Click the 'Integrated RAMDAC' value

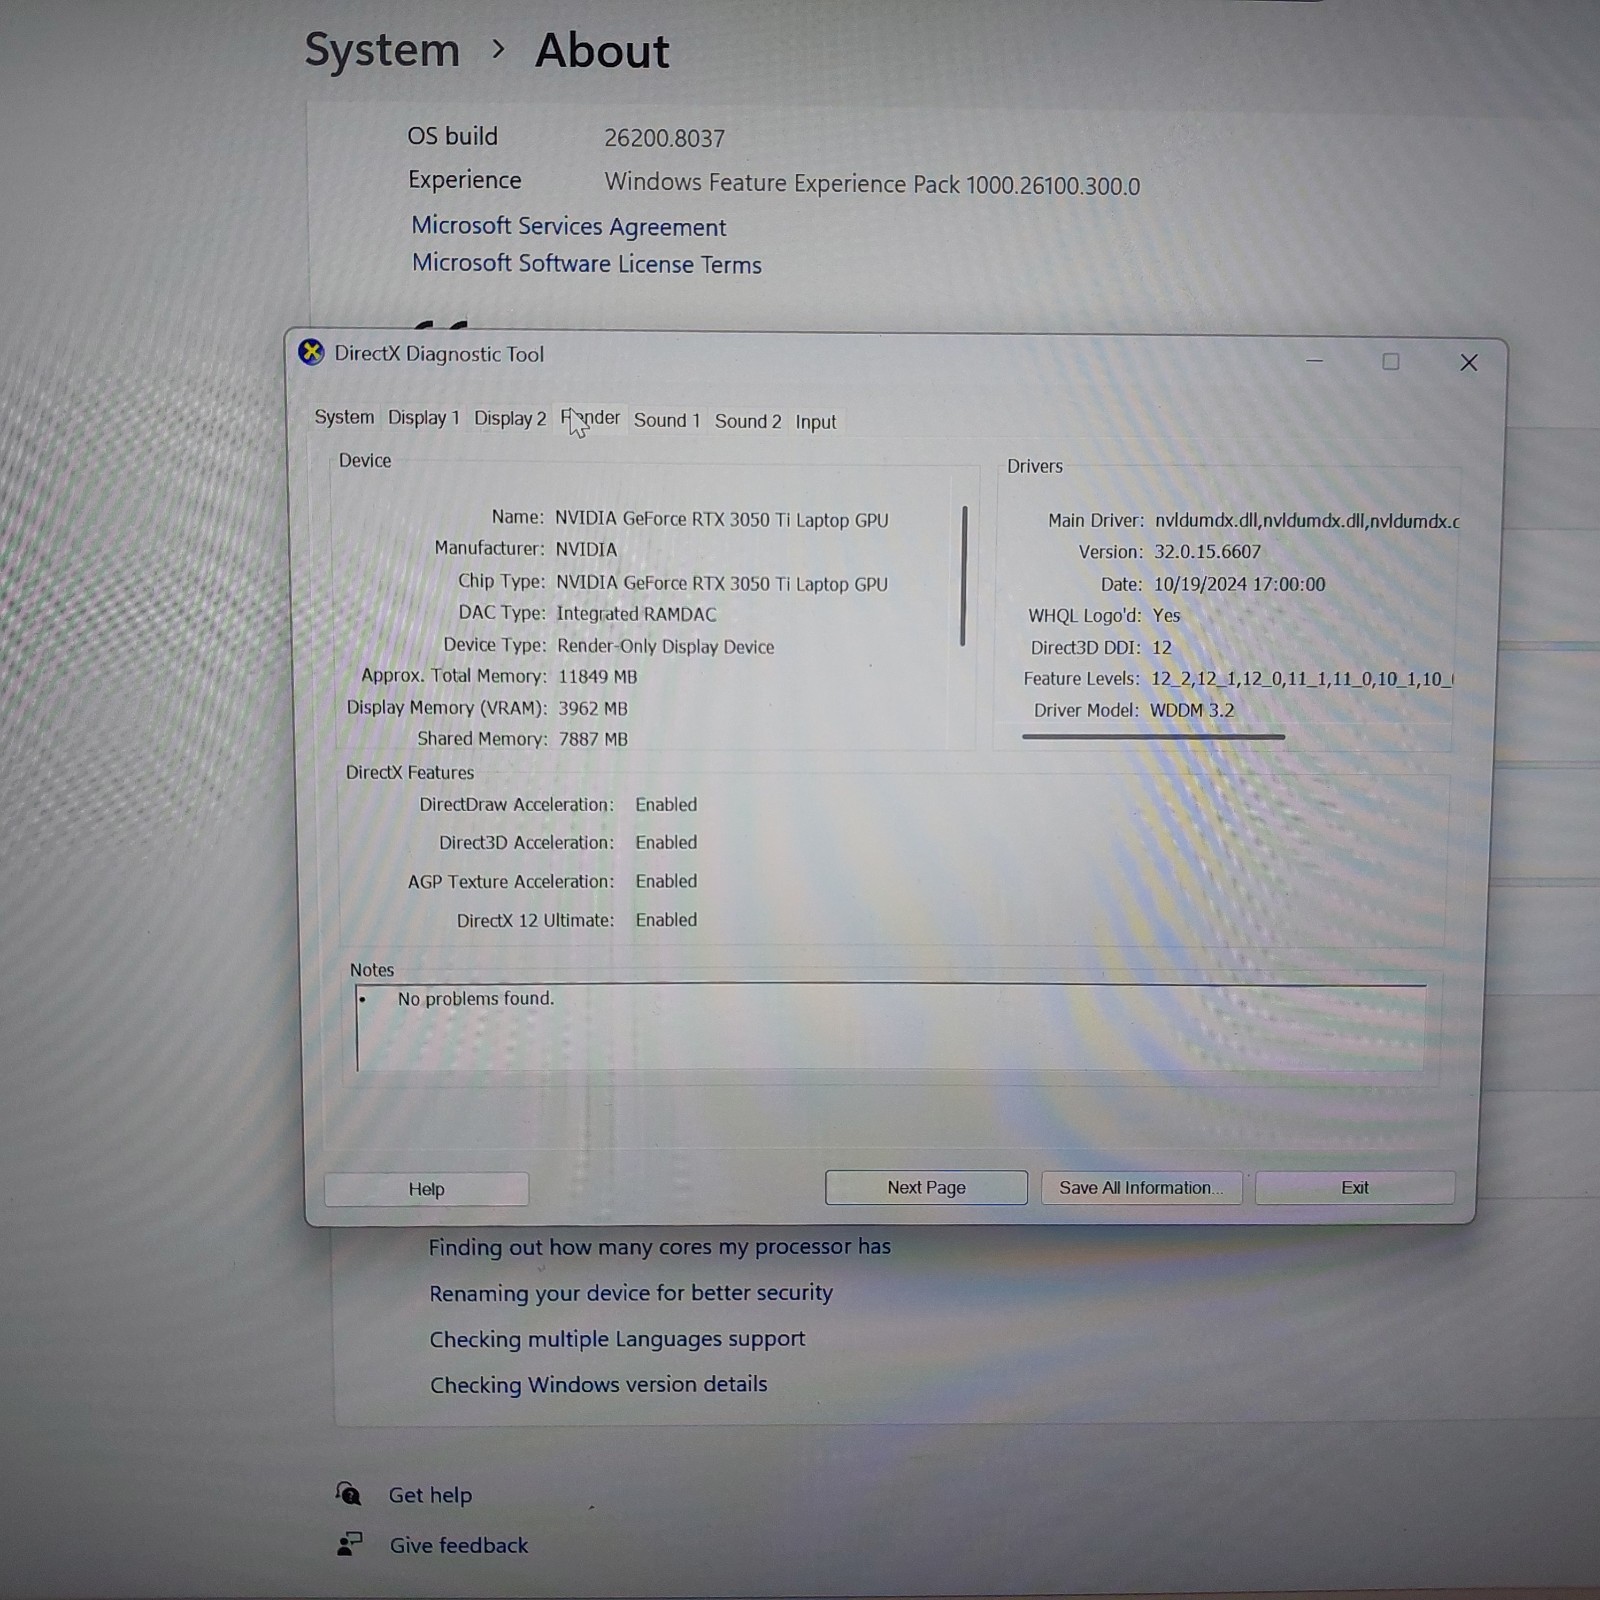(x=637, y=614)
